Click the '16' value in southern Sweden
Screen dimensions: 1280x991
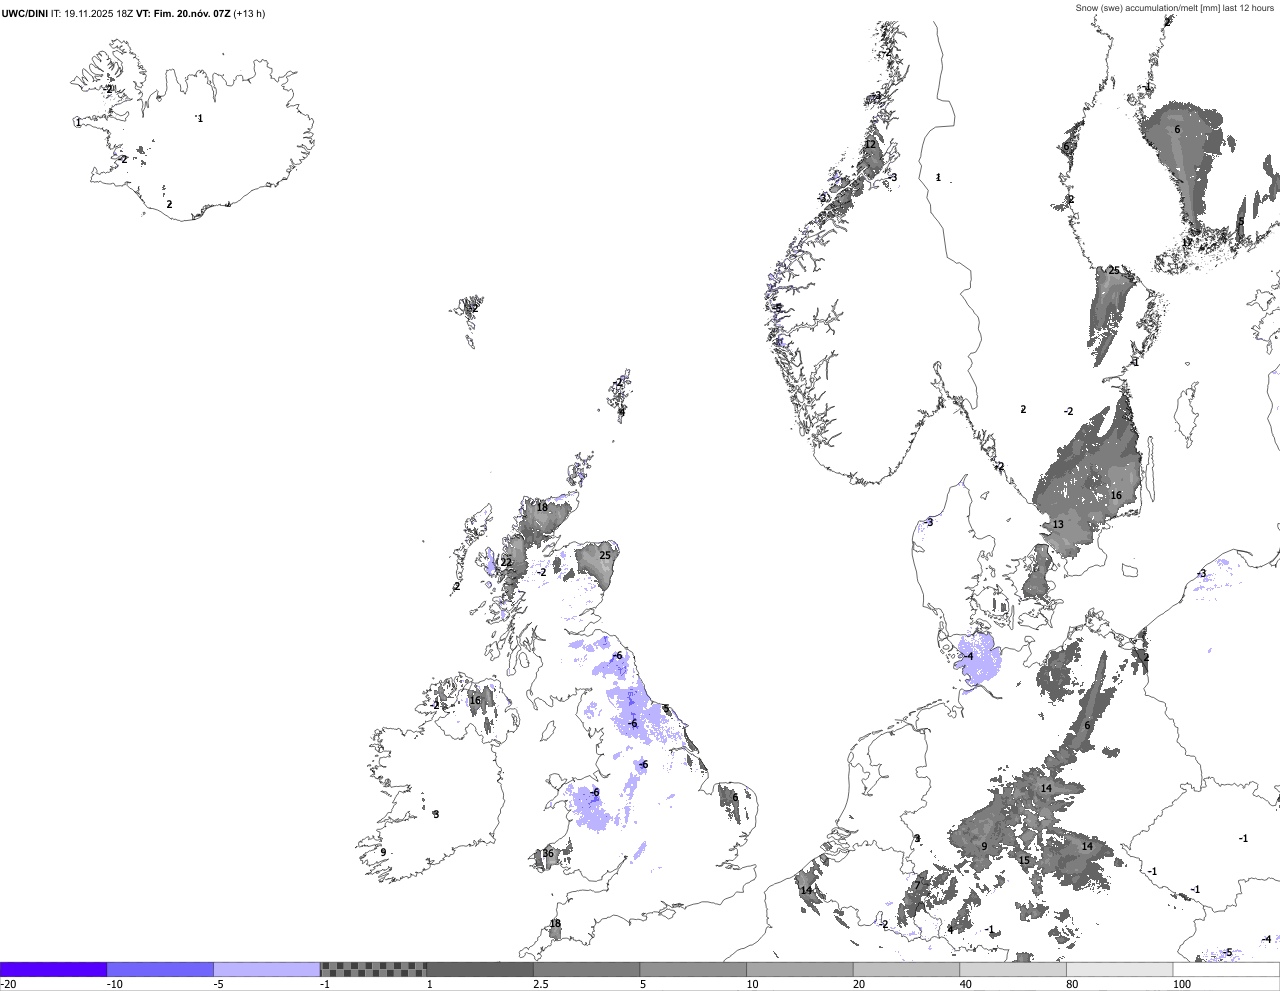point(1116,495)
